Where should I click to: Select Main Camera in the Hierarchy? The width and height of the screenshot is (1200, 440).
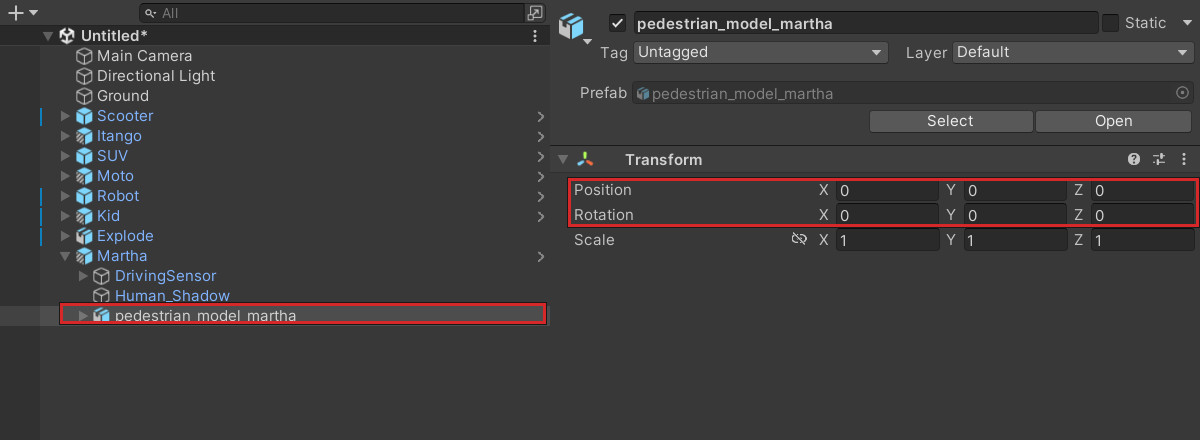144,56
